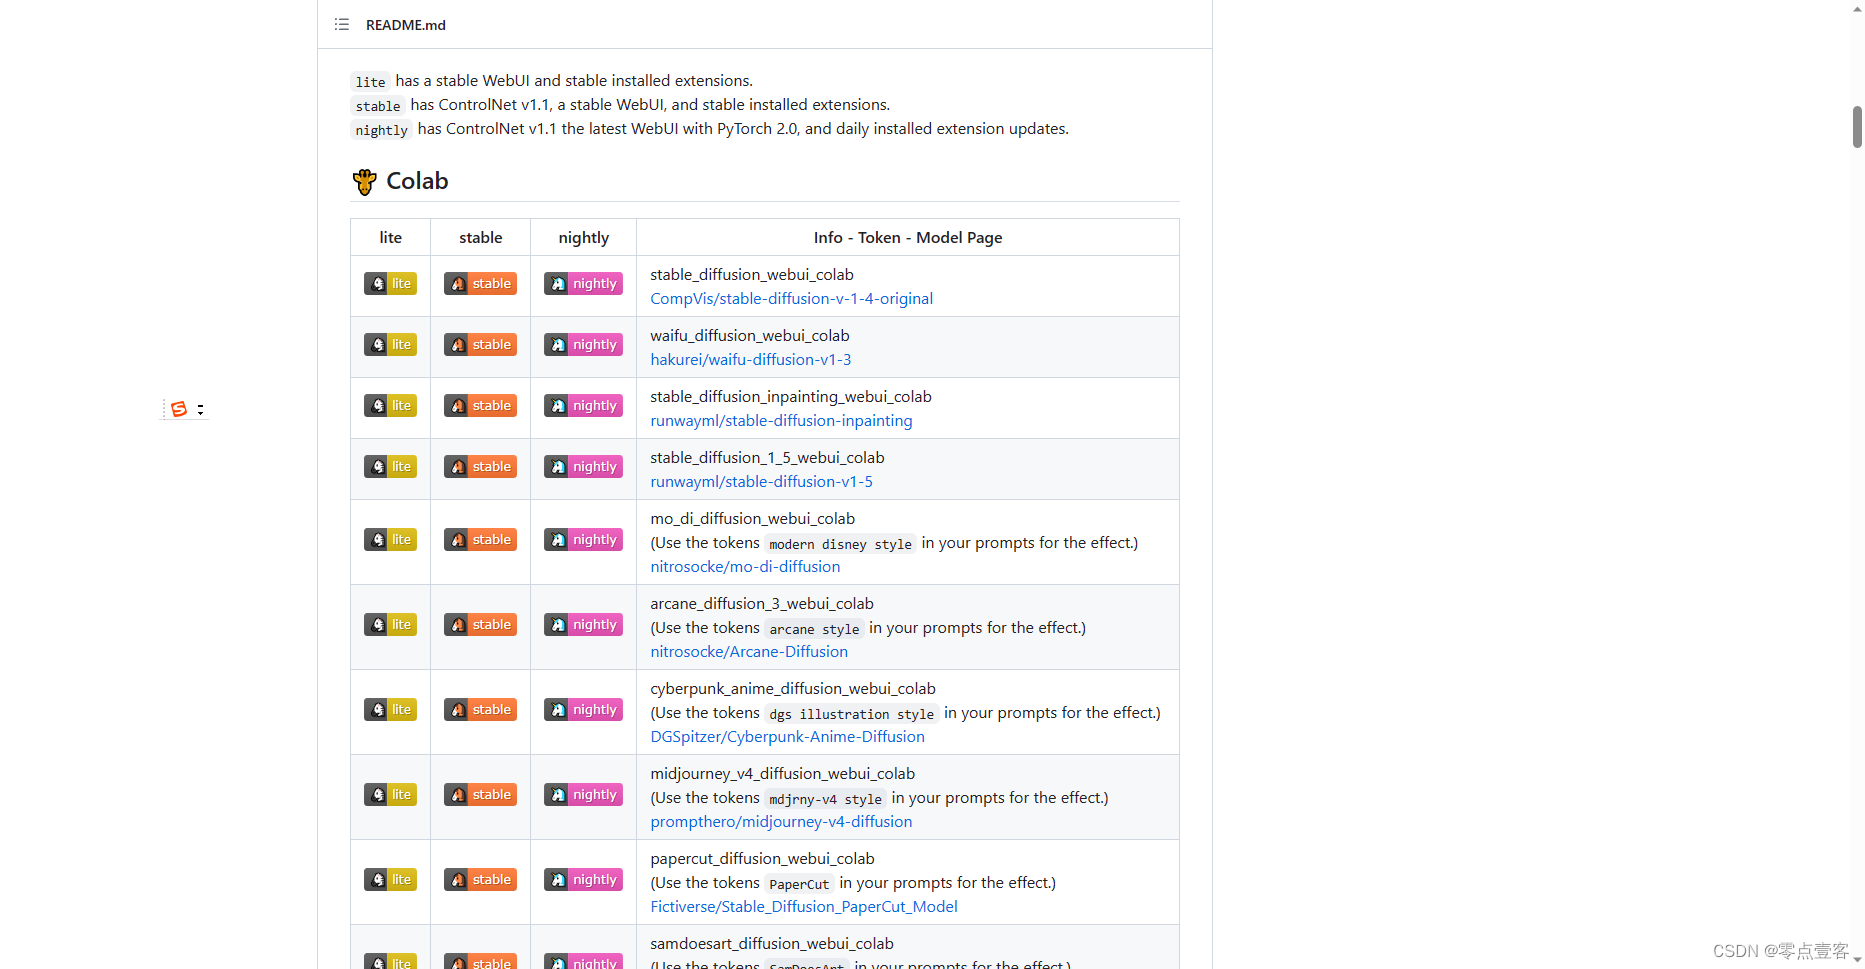1865x969 pixels.
Task: Open stable badge for midjourney_v4_diffusion_webui_colab
Action: coord(480,795)
